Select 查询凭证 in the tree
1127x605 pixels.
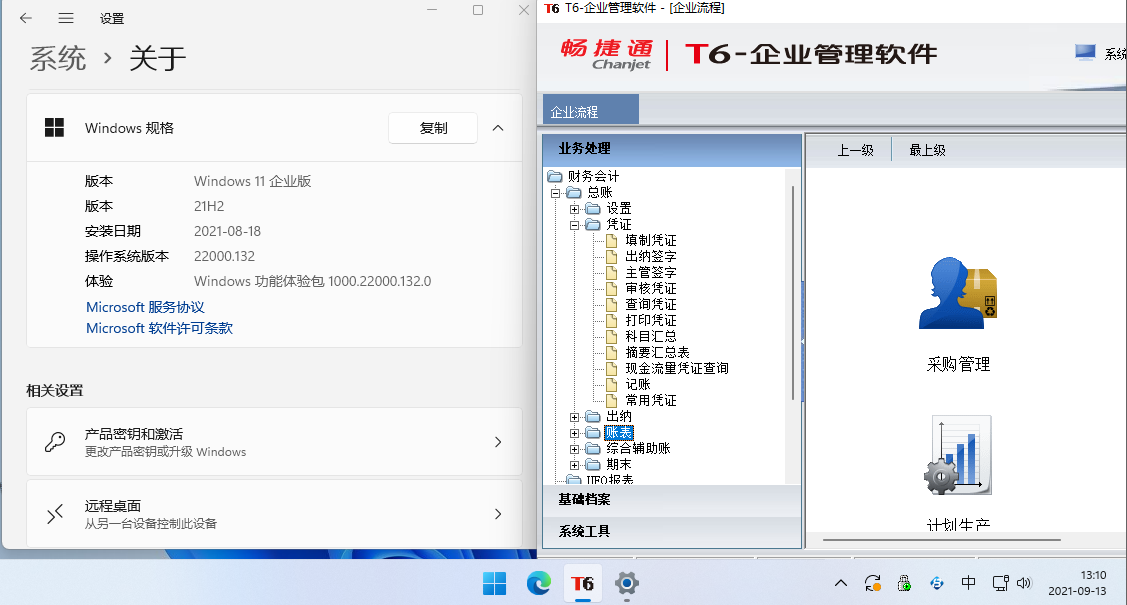click(650, 304)
